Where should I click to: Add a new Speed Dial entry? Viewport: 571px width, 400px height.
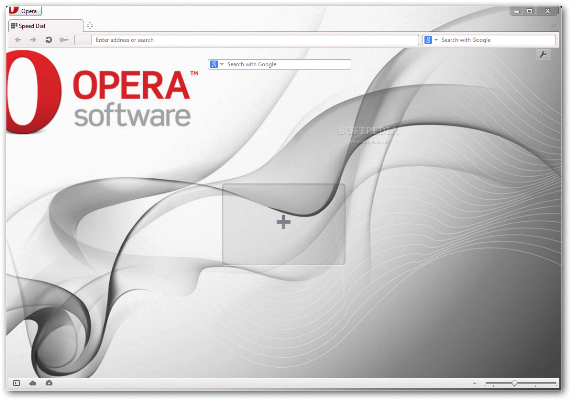point(284,224)
